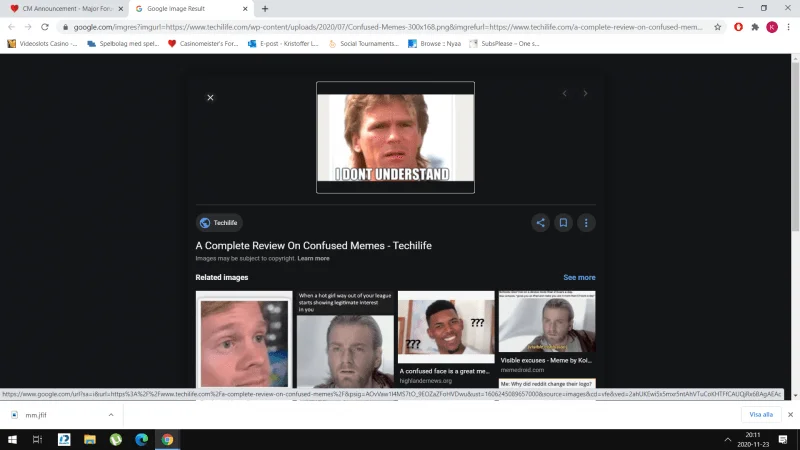
Task: Open E-post Kristoffer bookmark
Action: [x=283, y=44]
